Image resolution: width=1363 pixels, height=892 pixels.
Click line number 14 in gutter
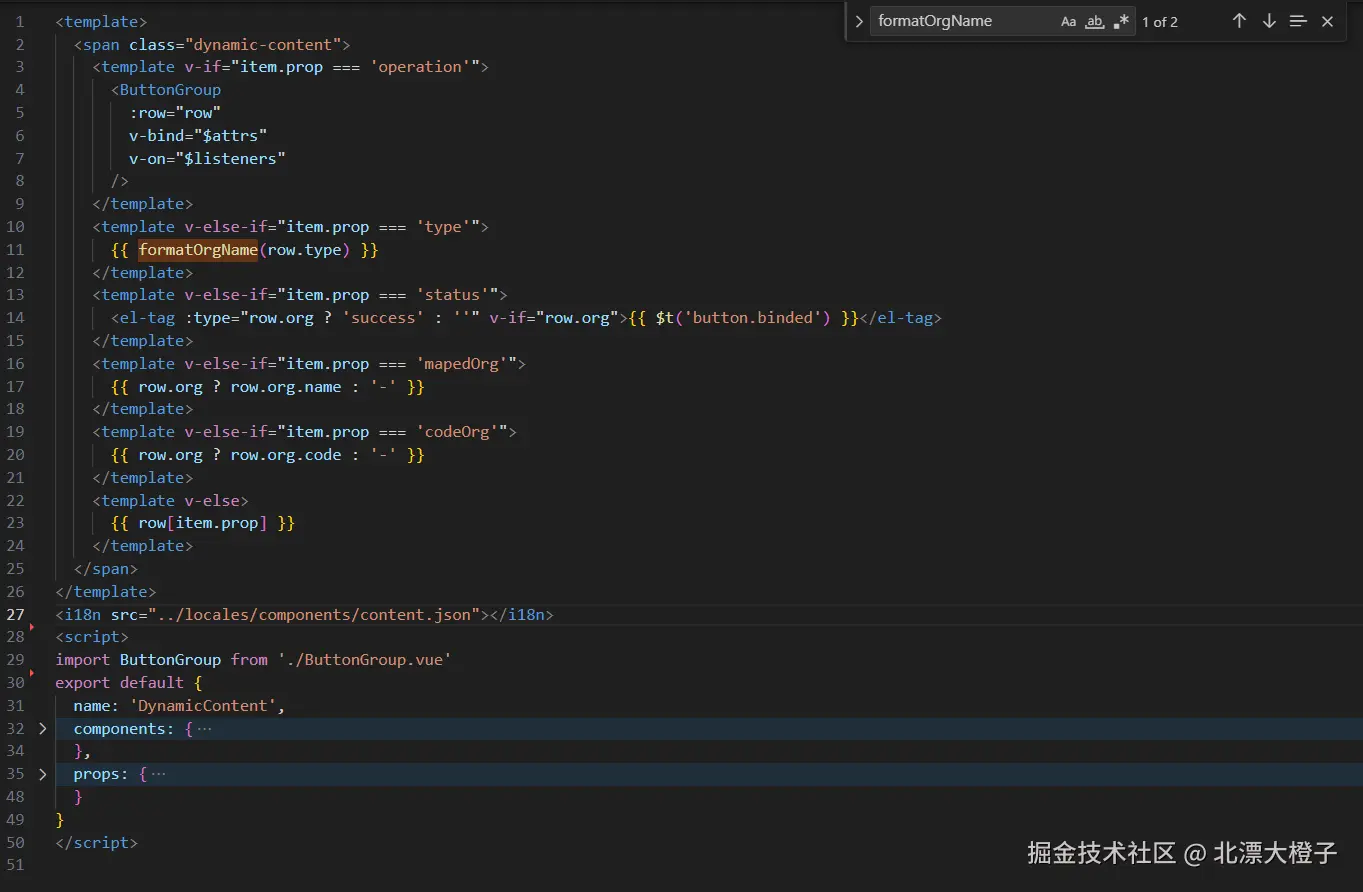[x=15, y=318]
